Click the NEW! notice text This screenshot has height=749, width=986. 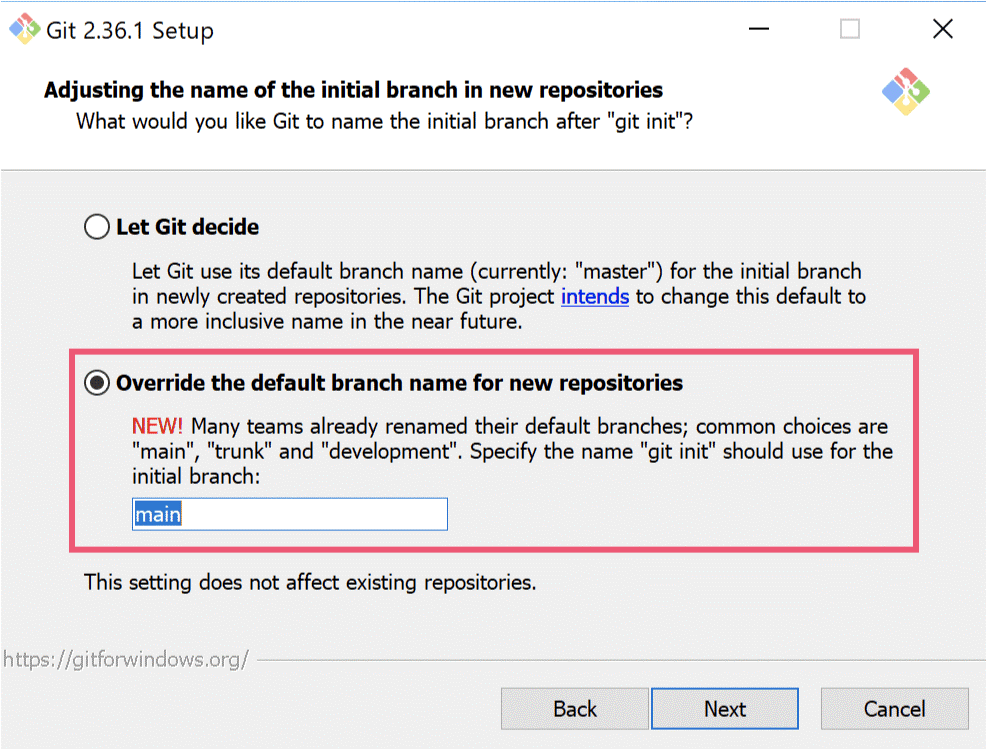coord(157,426)
